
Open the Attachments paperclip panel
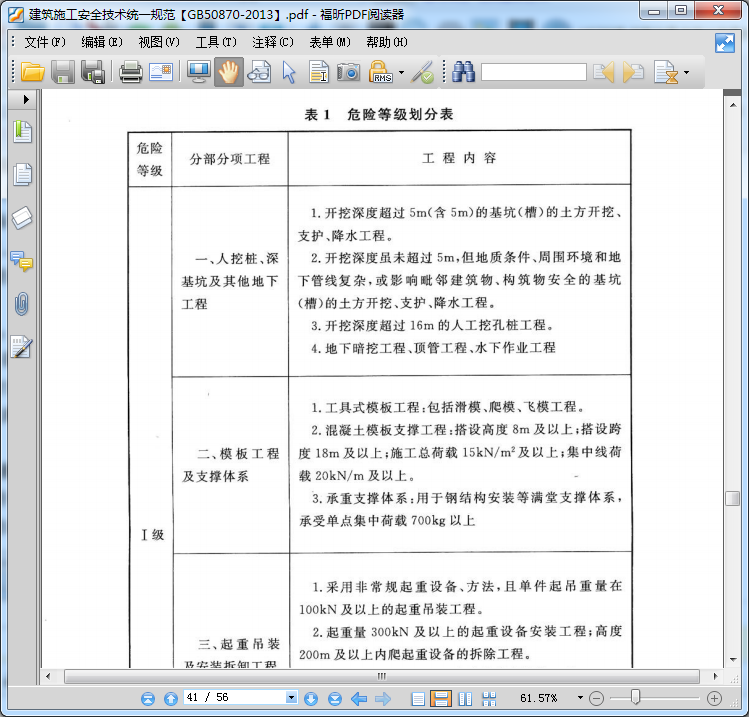coord(22,304)
